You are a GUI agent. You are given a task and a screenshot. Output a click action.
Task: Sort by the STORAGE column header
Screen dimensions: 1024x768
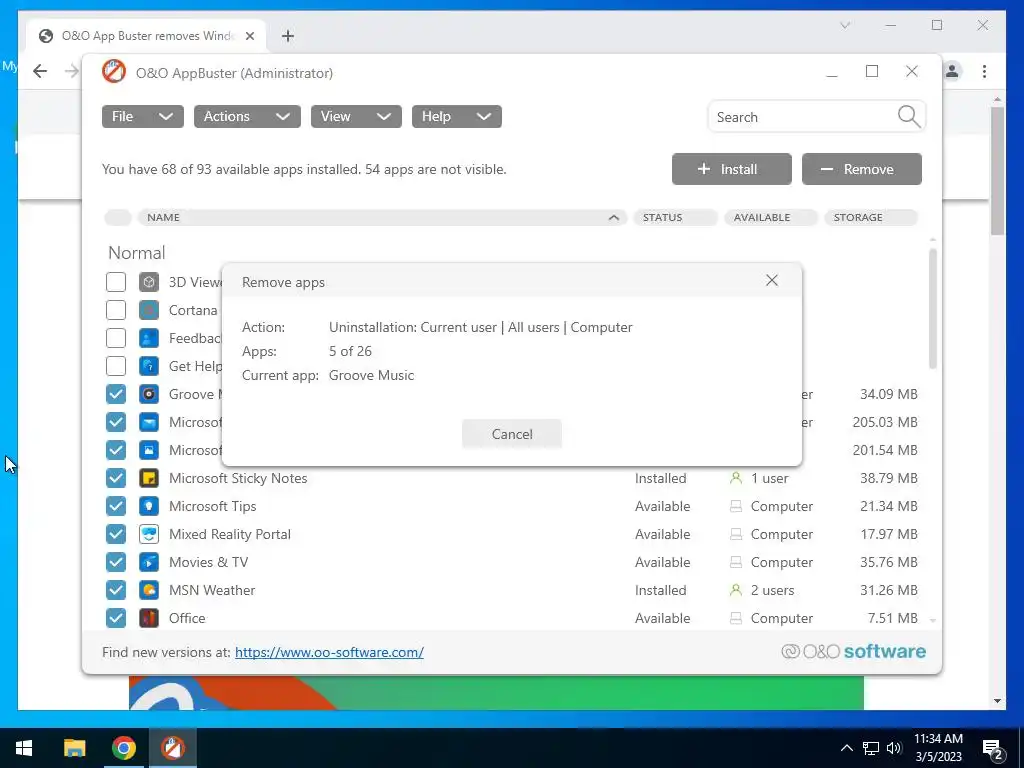pos(871,217)
